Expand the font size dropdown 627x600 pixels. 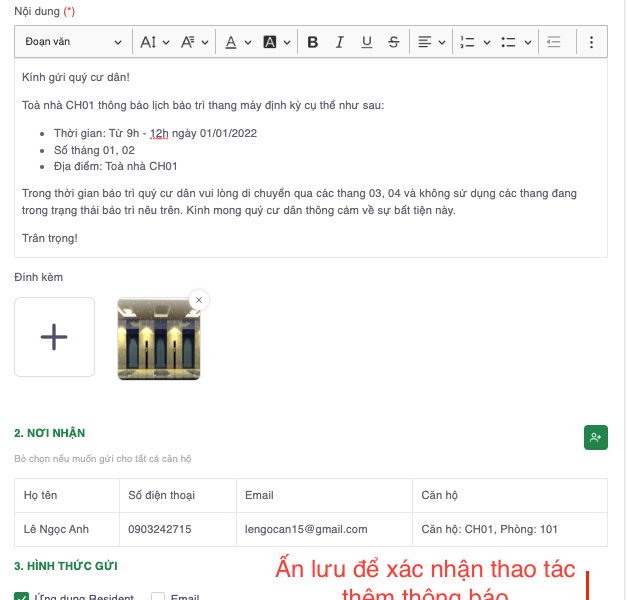click(155, 42)
